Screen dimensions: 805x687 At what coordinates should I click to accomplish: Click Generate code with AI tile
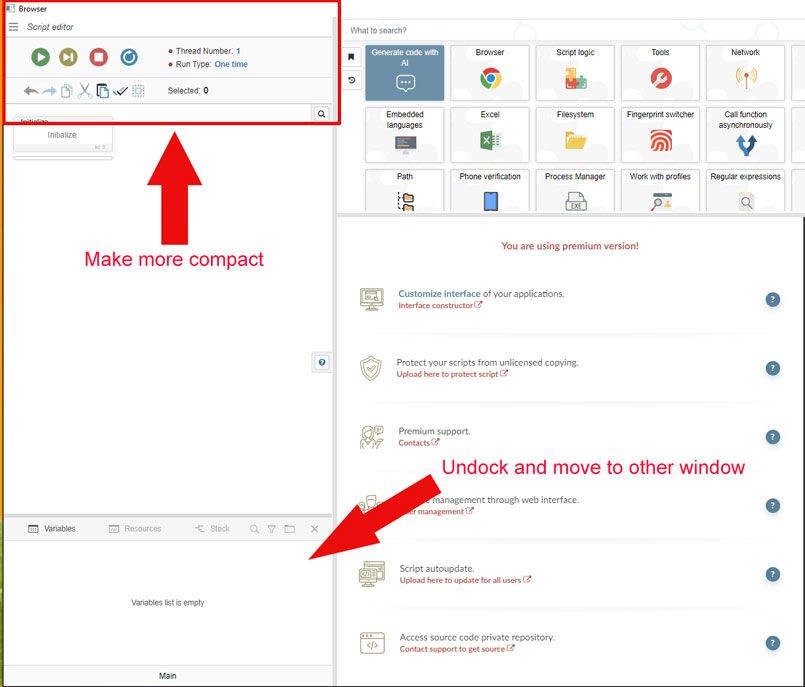pyautogui.click(x=404, y=72)
